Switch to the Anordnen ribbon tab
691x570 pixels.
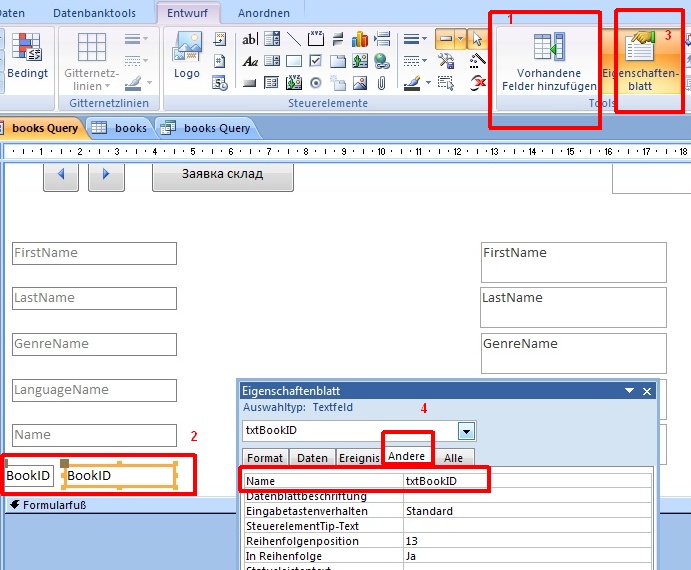[264, 13]
